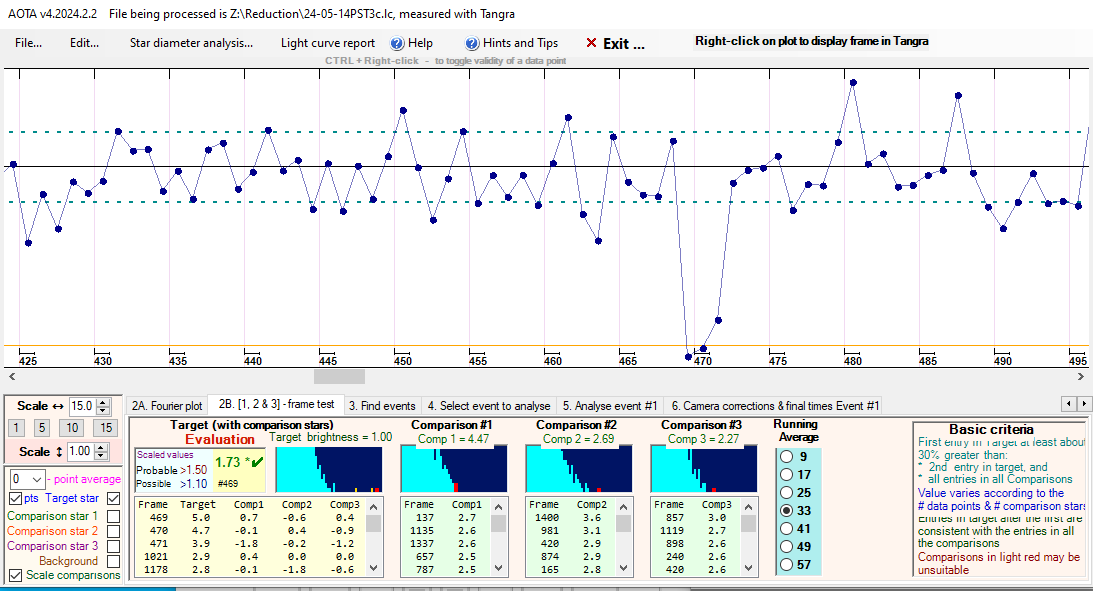Viewport: 1093px width, 591px height.
Task: Enable the Background checkbox
Action: (x=114, y=561)
